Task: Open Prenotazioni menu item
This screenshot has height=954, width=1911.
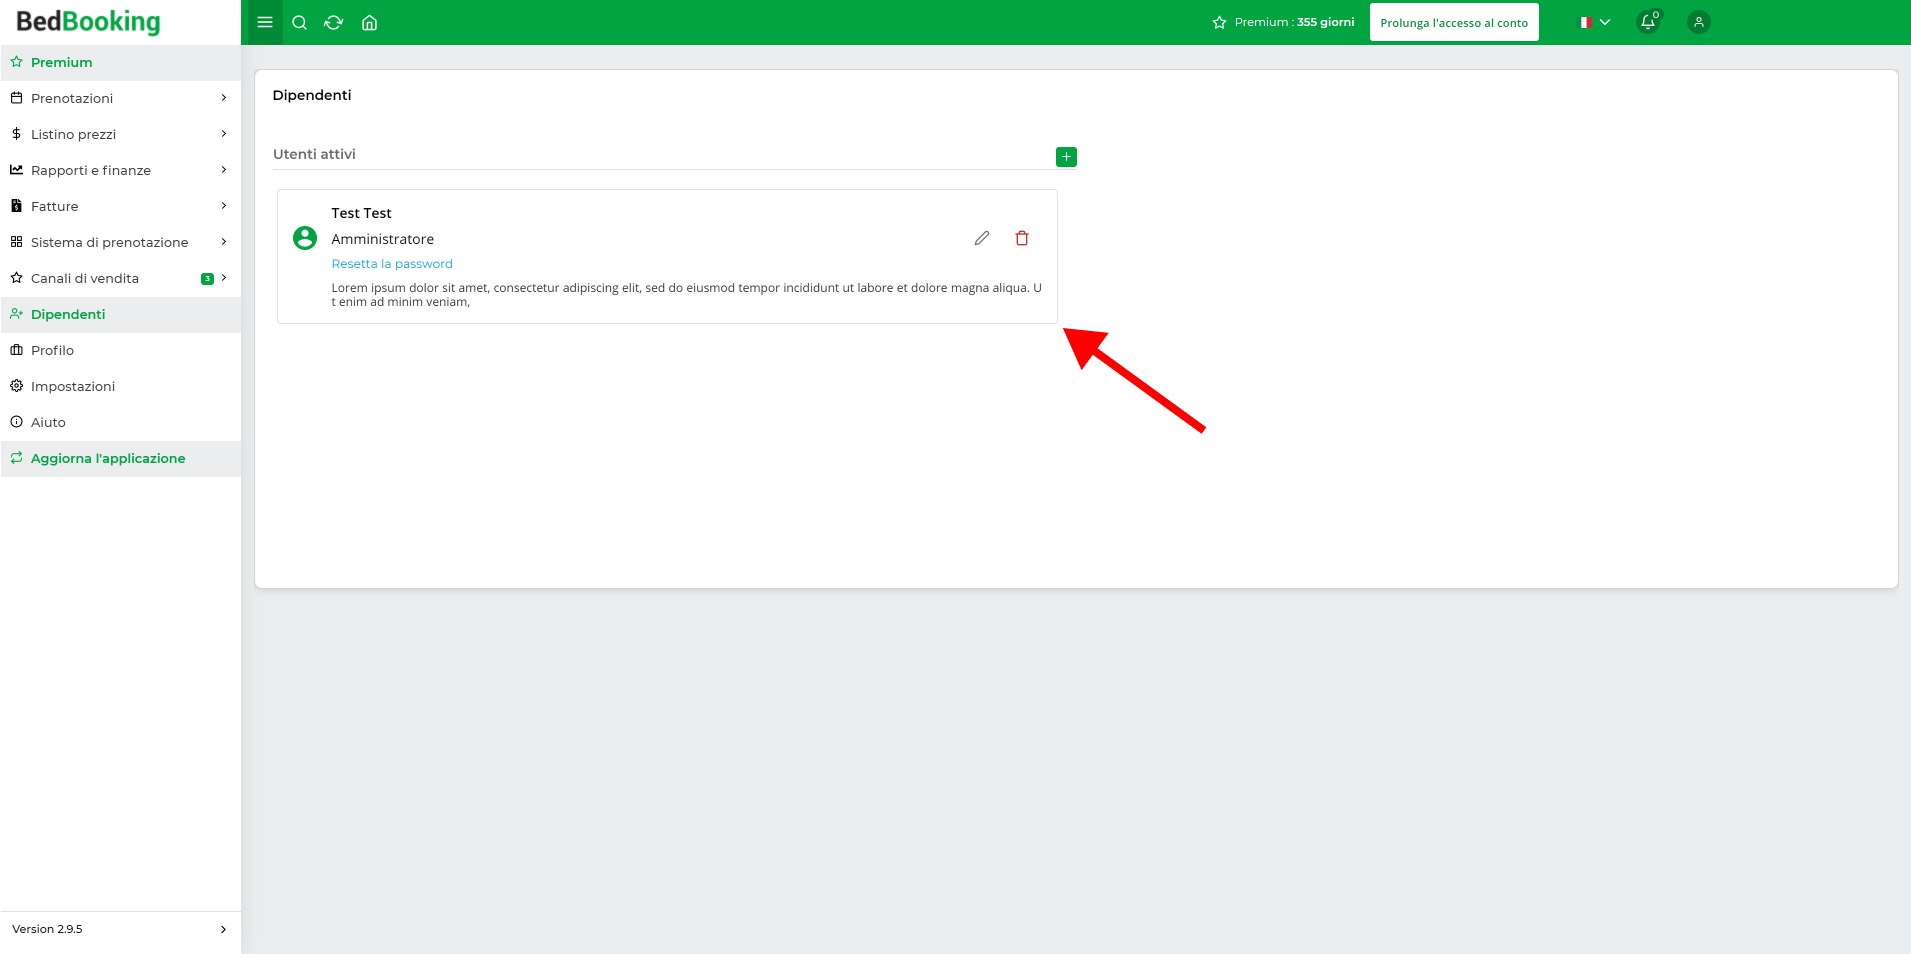Action: [x=120, y=98]
